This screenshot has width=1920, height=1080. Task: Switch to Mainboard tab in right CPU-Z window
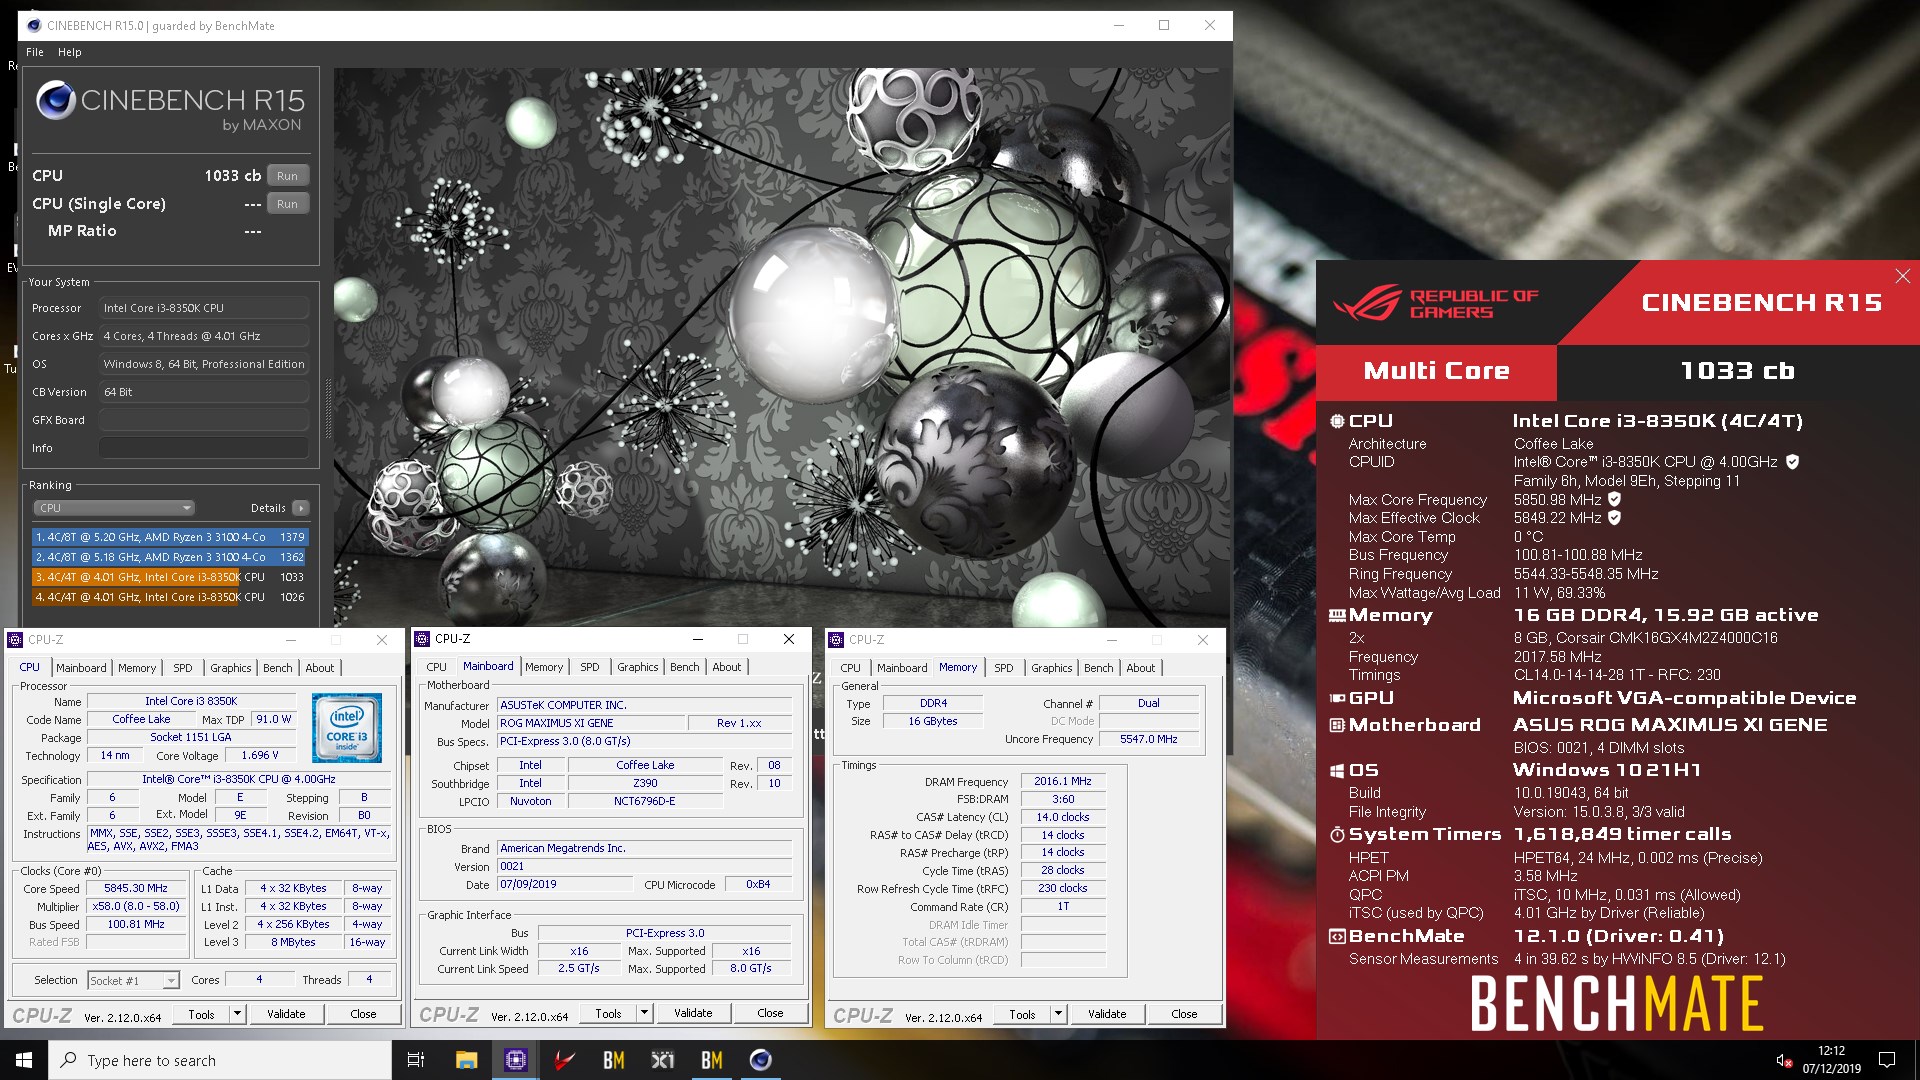[902, 668]
